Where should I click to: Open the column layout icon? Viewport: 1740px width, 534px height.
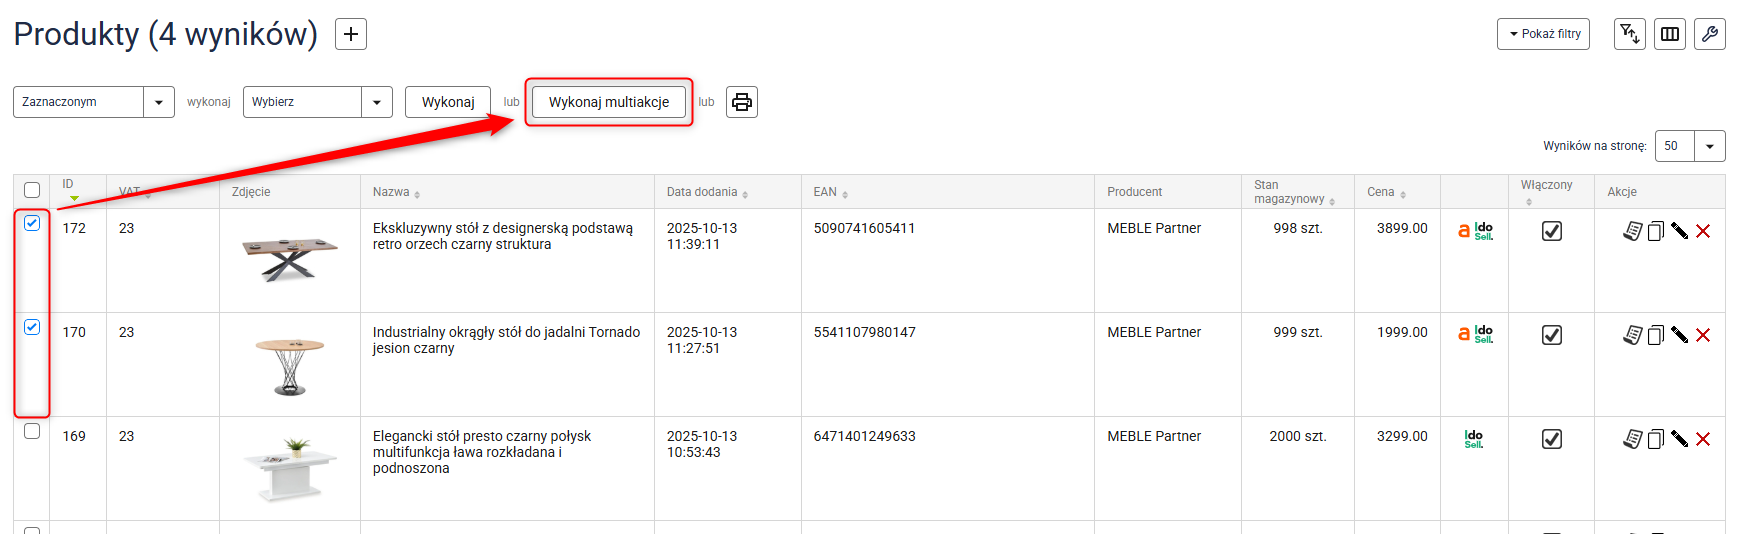[x=1669, y=34]
